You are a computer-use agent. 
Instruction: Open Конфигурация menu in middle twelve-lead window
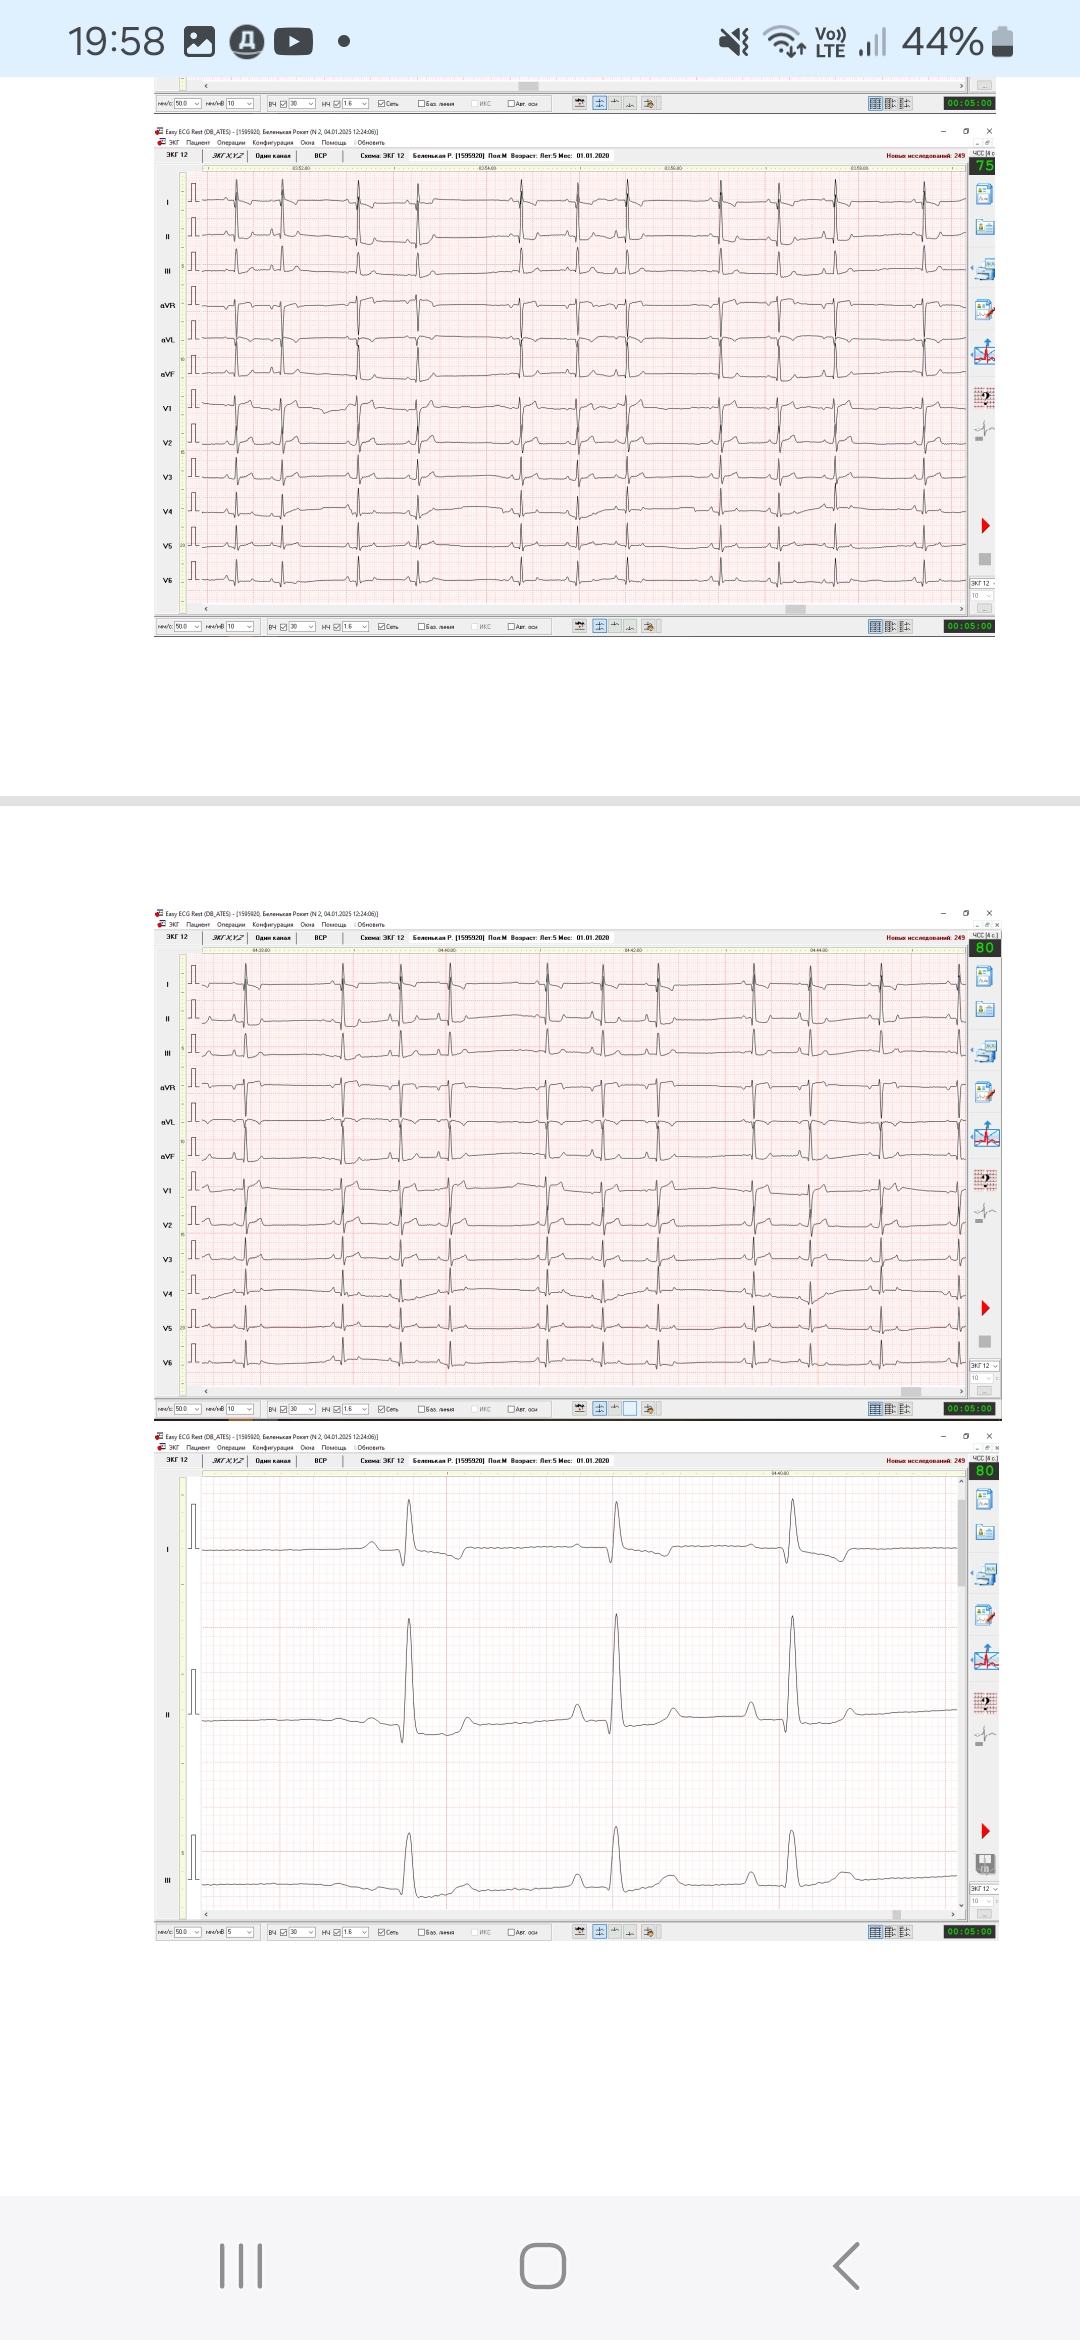pos(273,925)
